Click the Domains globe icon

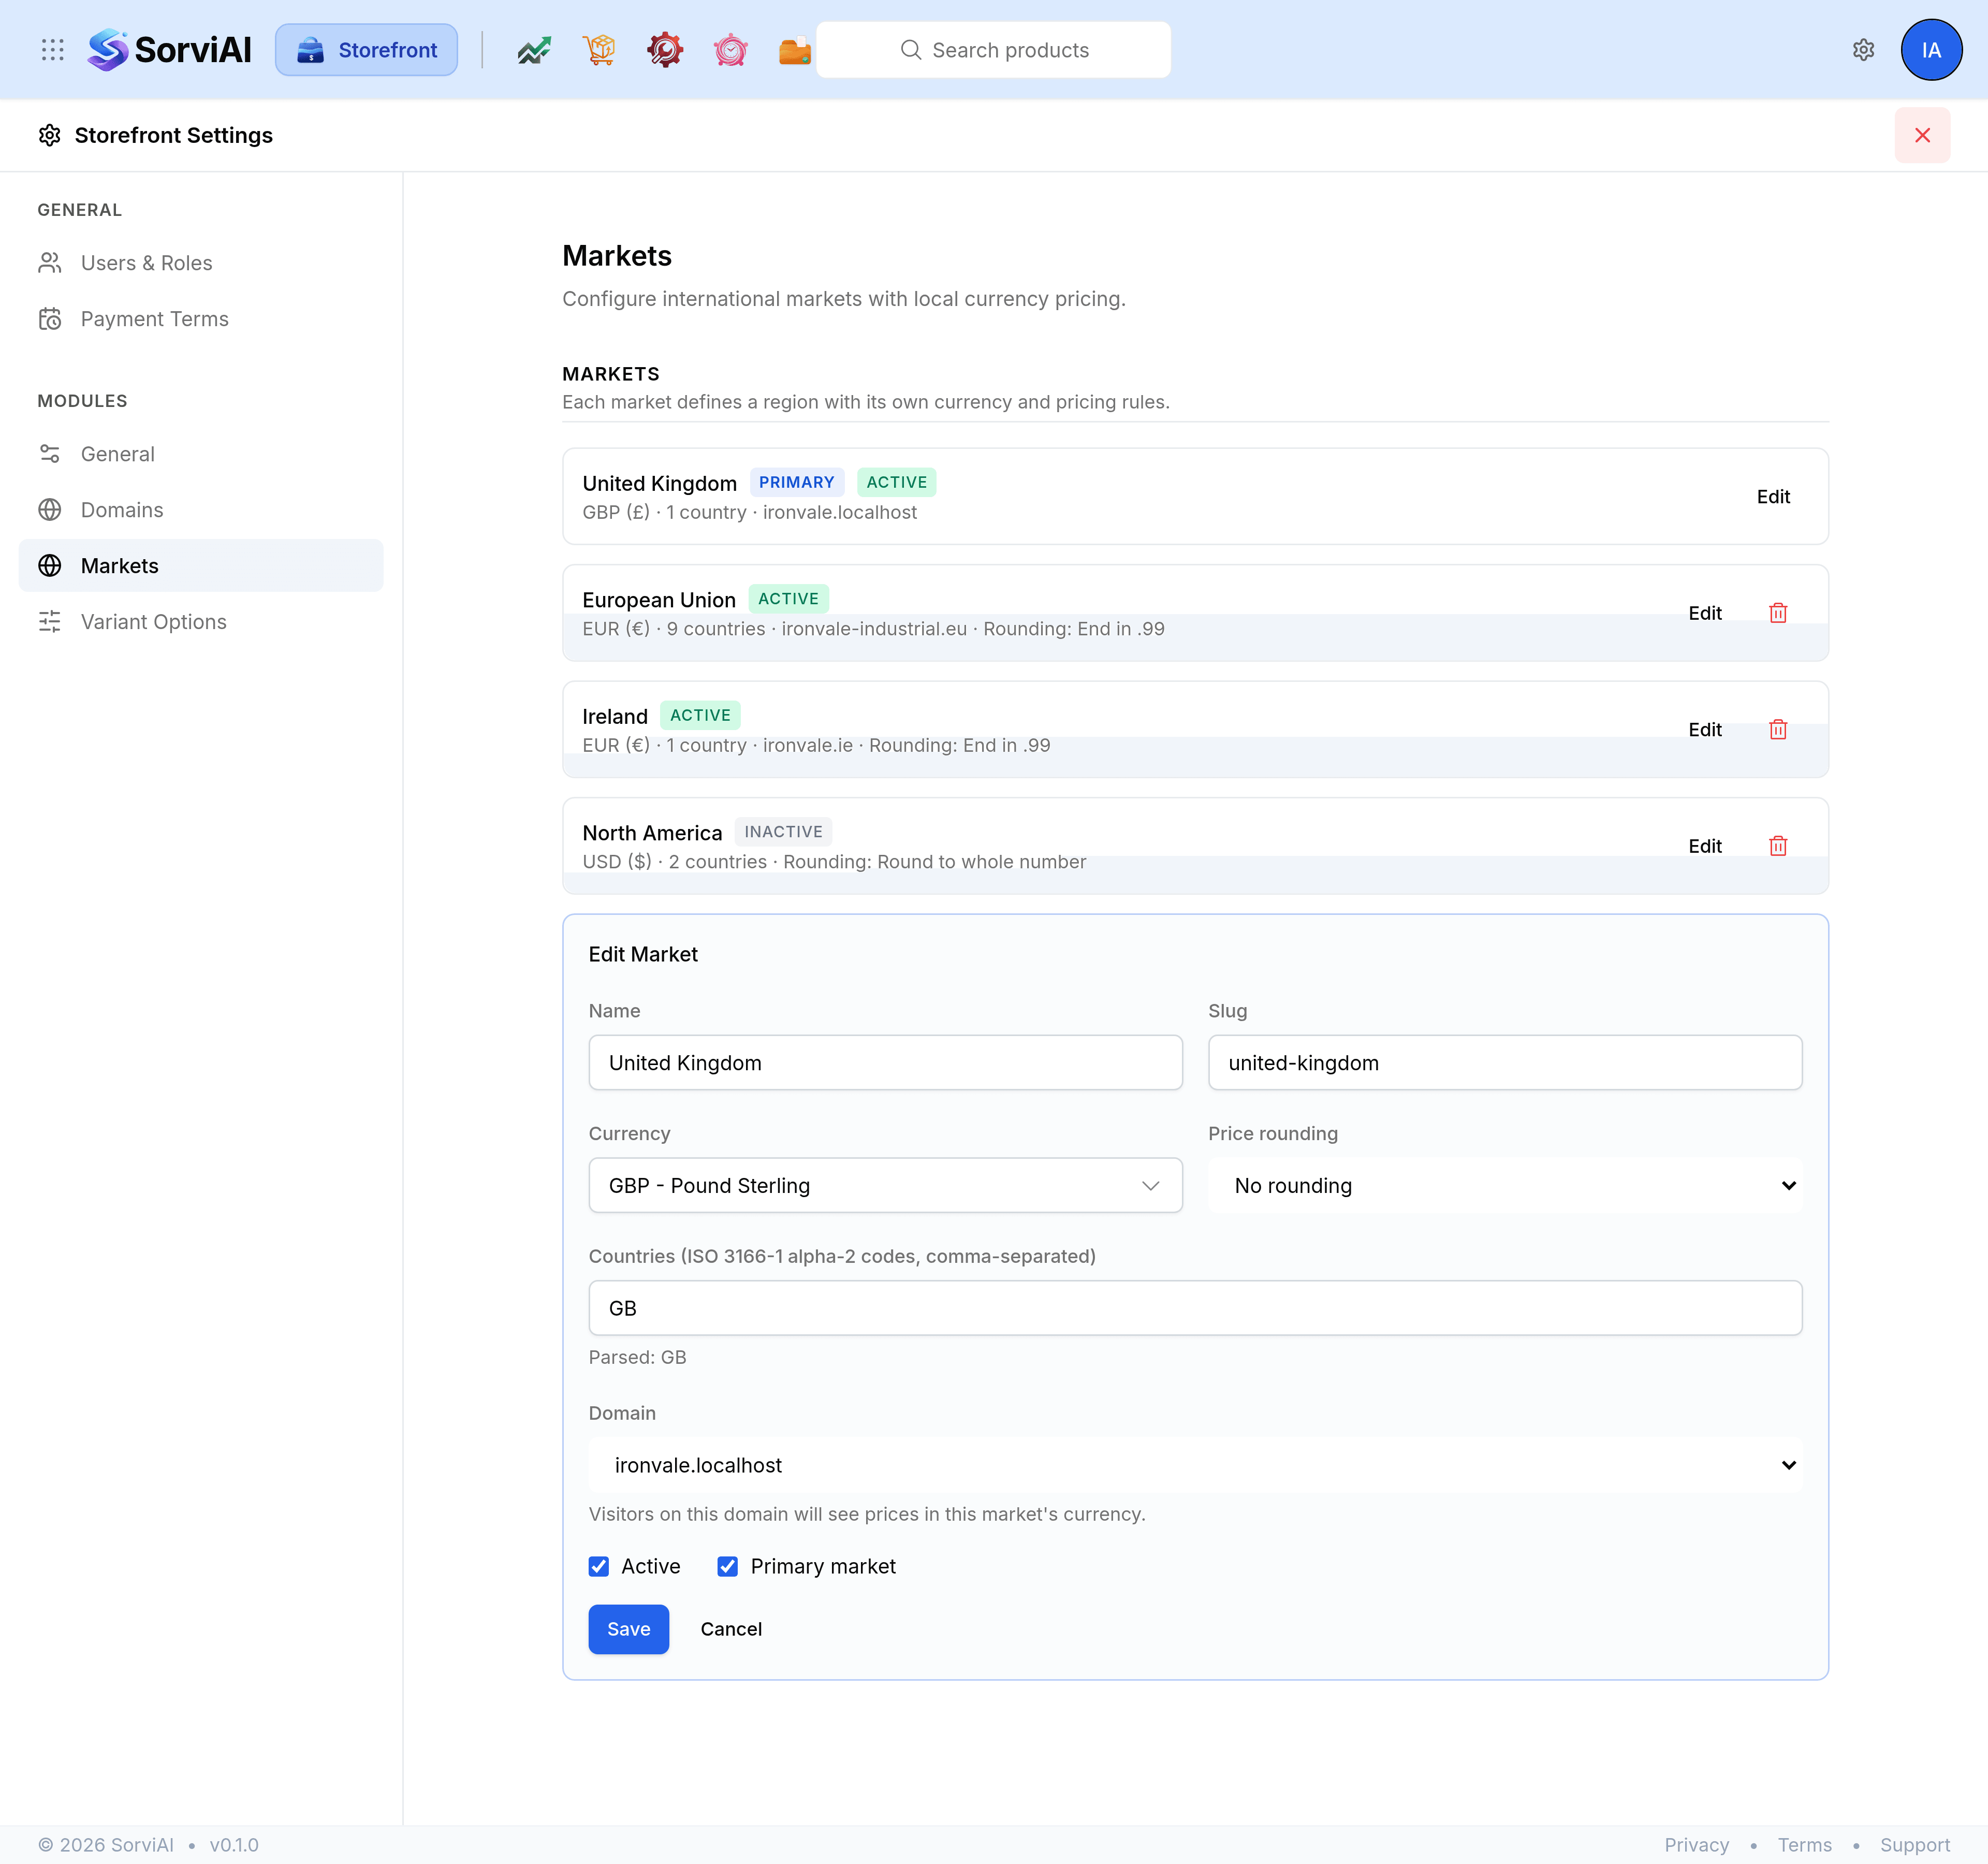tap(50, 510)
